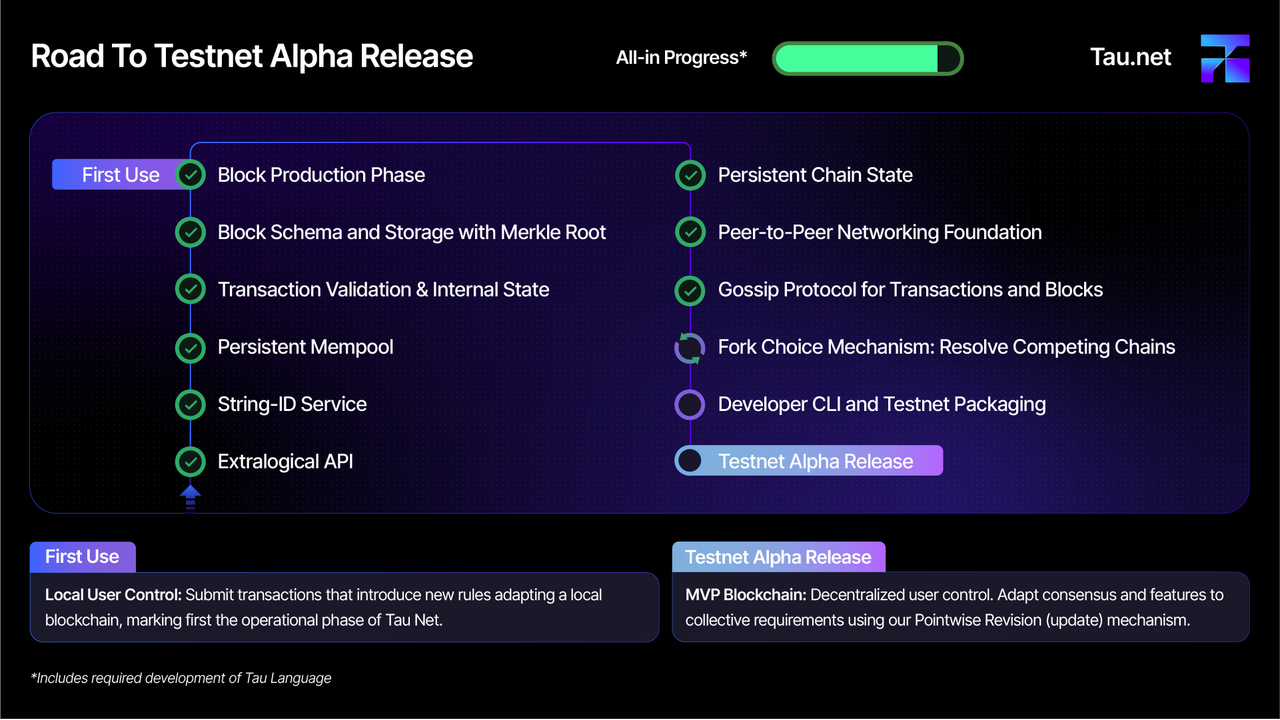The width and height of the screenshot is (1280, 720).
Task: Click the Local User Control description box
Action: coord(344,607)
